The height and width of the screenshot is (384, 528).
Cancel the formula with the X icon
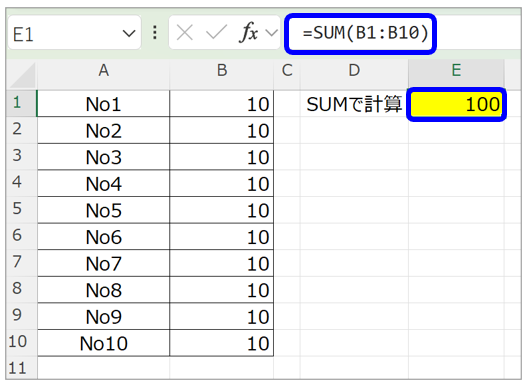coord(185,33)
